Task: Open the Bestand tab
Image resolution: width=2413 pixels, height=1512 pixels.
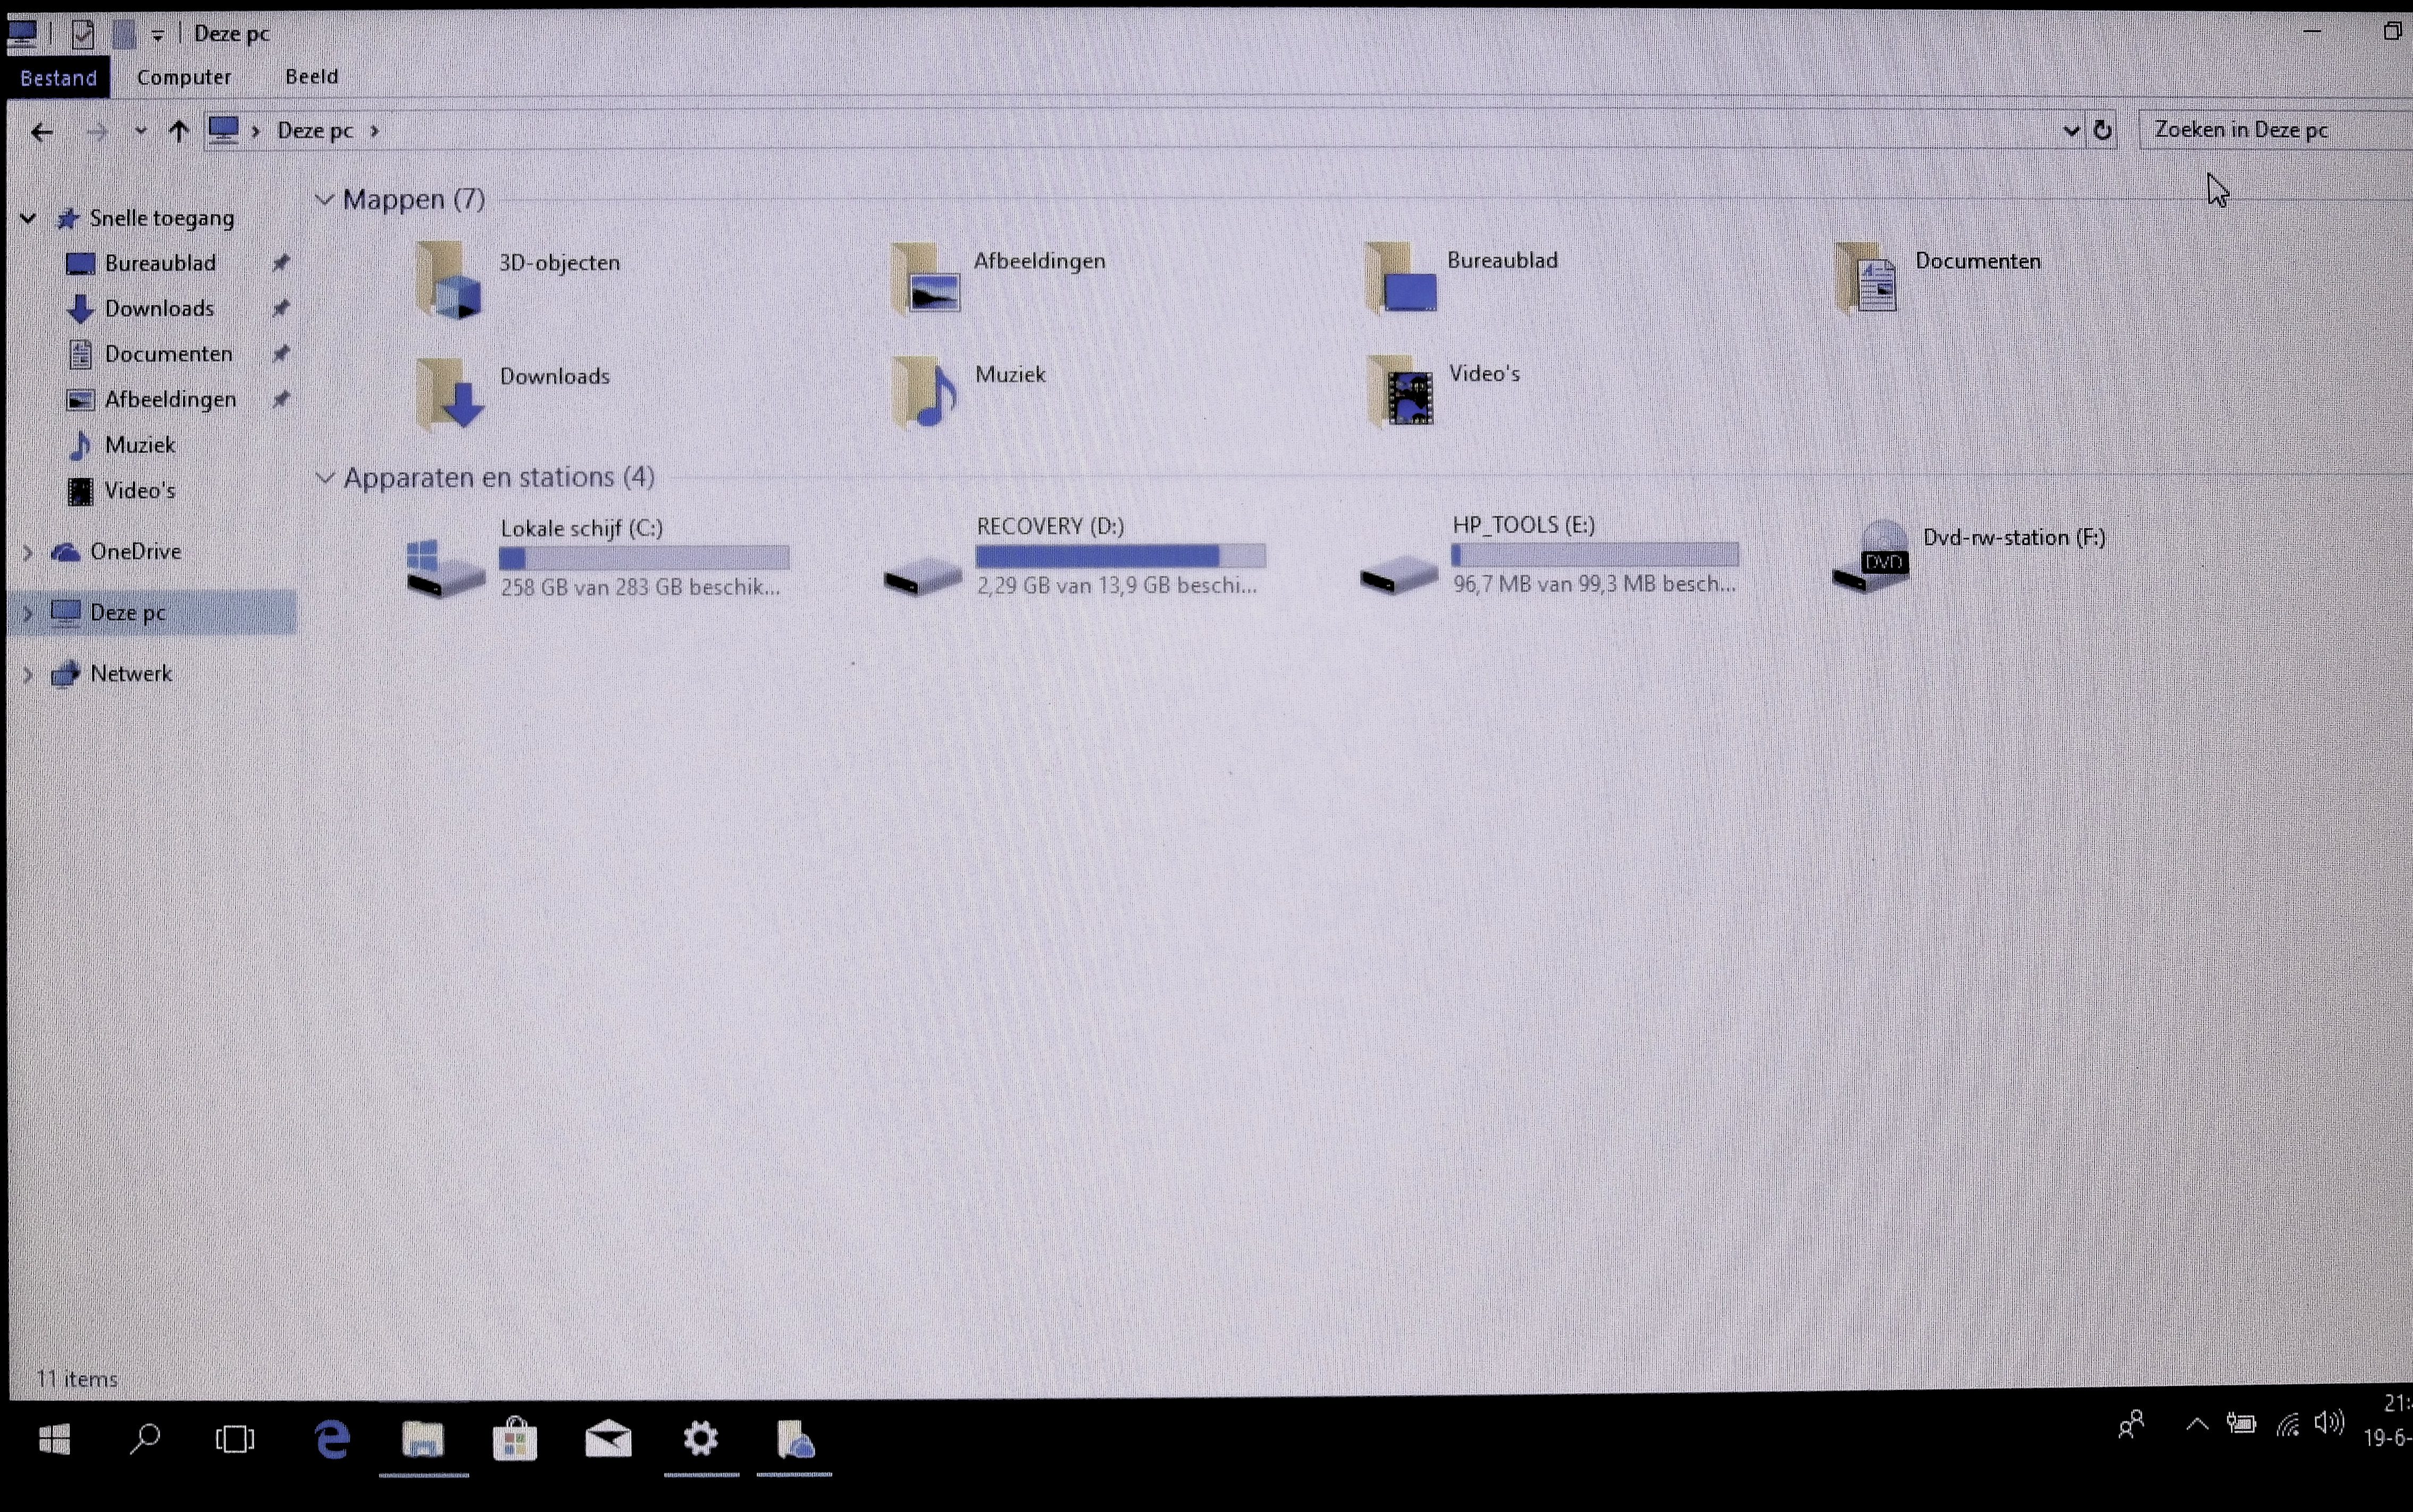Action: click(x=58, y=78)
